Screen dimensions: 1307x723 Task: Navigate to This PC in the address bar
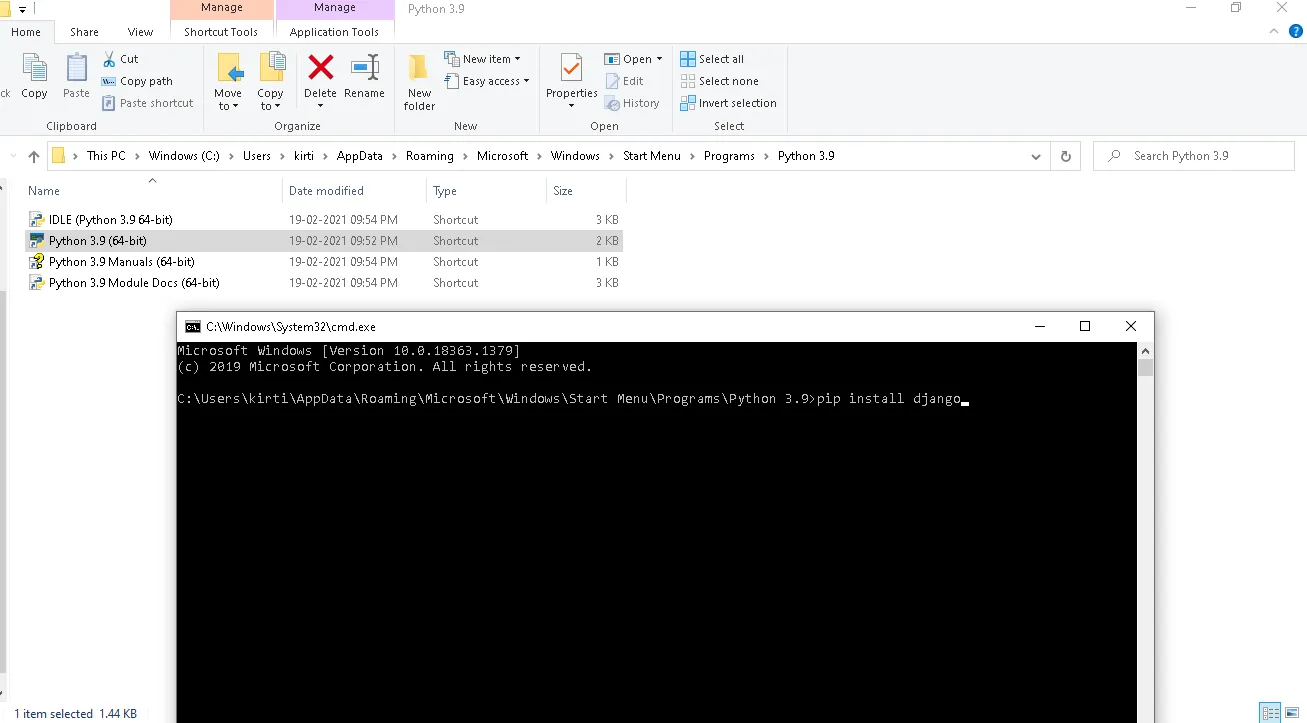[106, 156]
